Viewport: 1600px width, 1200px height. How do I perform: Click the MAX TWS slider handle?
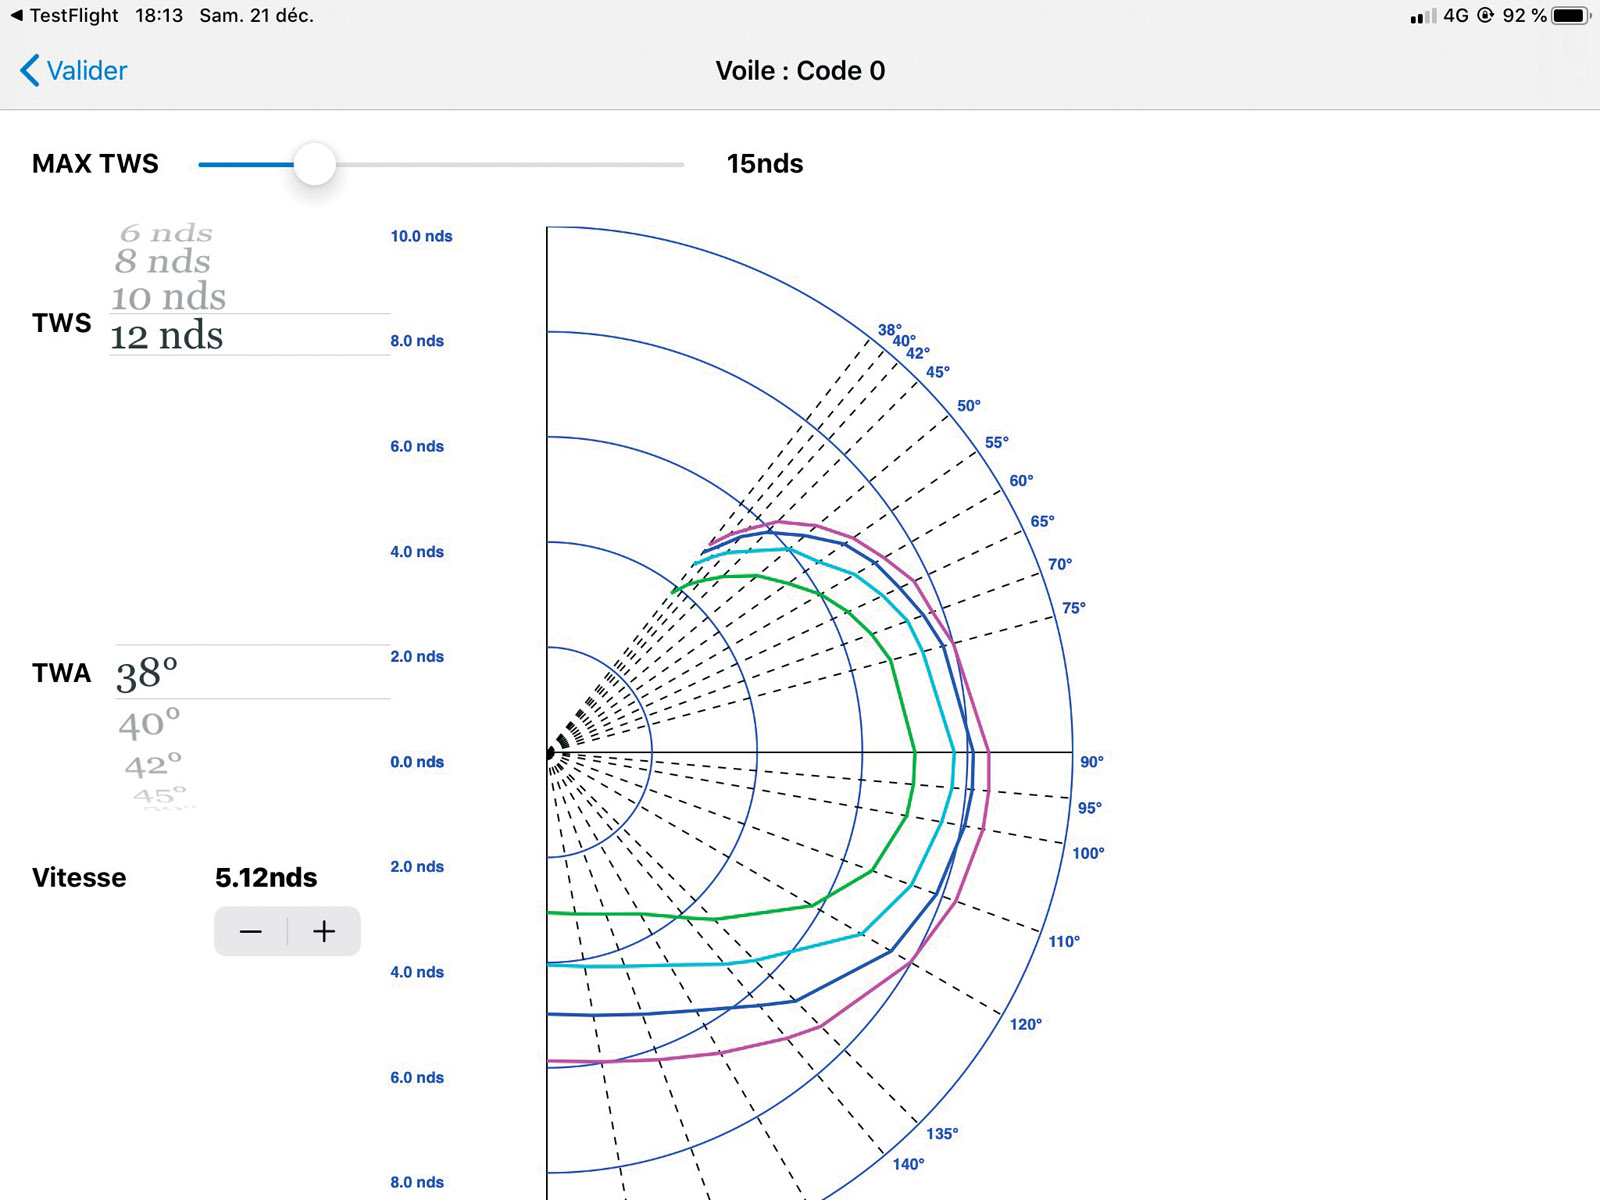pyautogui.click(x=315, y=164)
